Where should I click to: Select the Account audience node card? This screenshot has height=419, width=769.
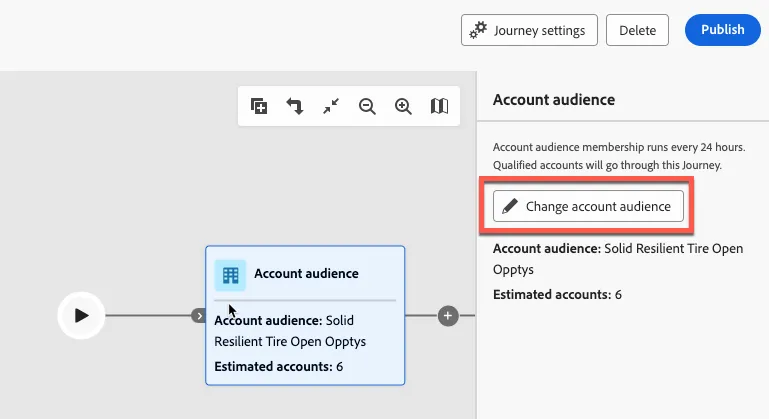[305, 315]
